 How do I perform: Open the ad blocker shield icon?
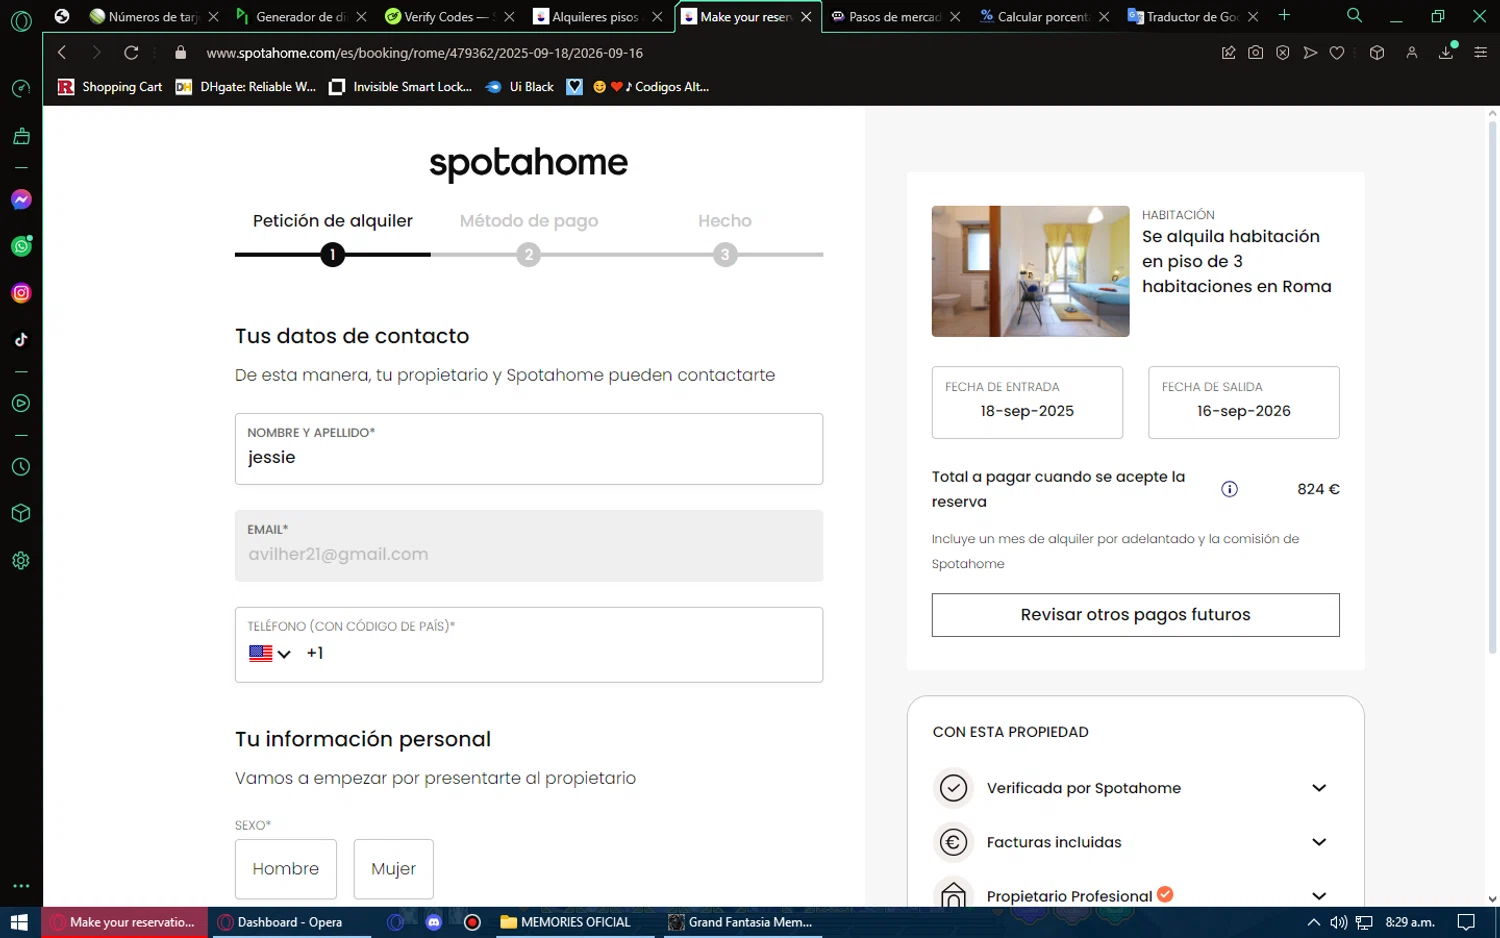(1283, 53)
